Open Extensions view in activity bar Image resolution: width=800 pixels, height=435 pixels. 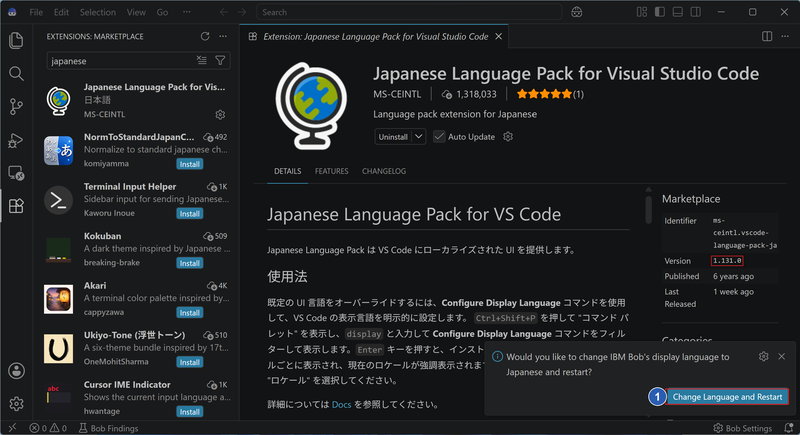(16, 206)
